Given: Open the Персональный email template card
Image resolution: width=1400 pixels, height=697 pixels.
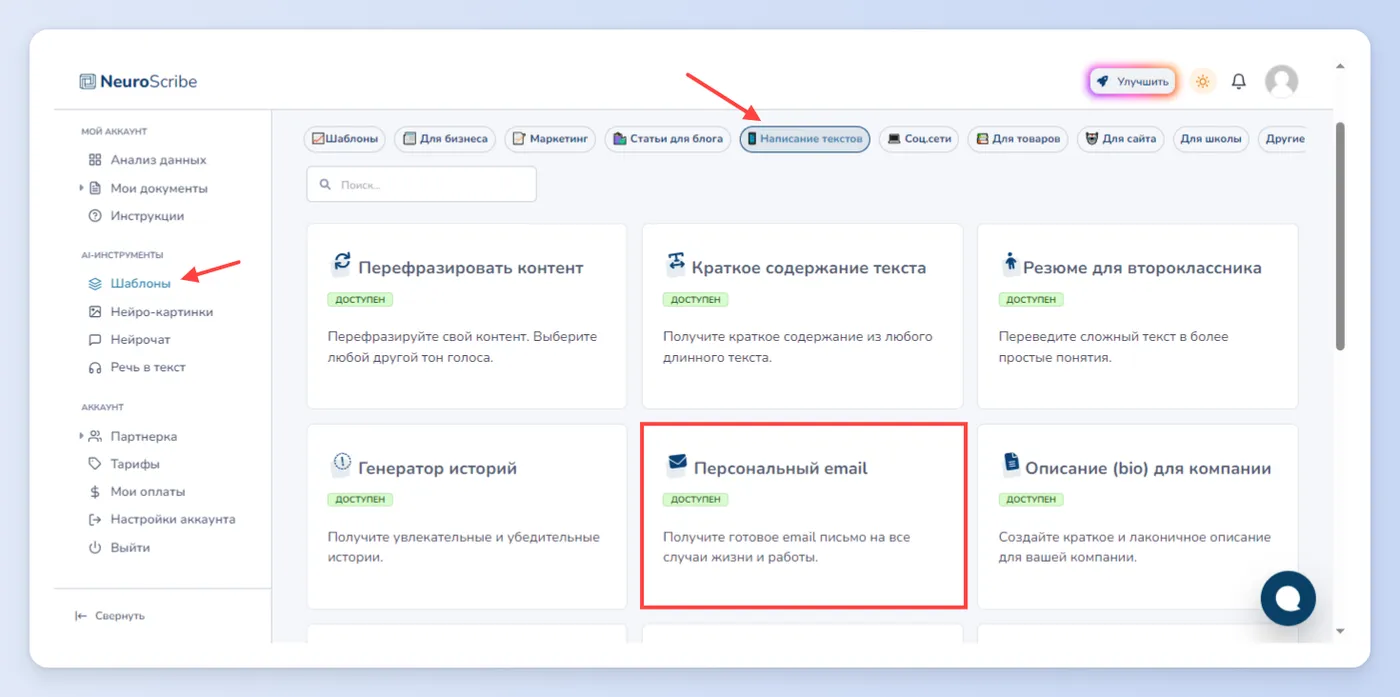Looking at the screenshot, I should 803,515.
